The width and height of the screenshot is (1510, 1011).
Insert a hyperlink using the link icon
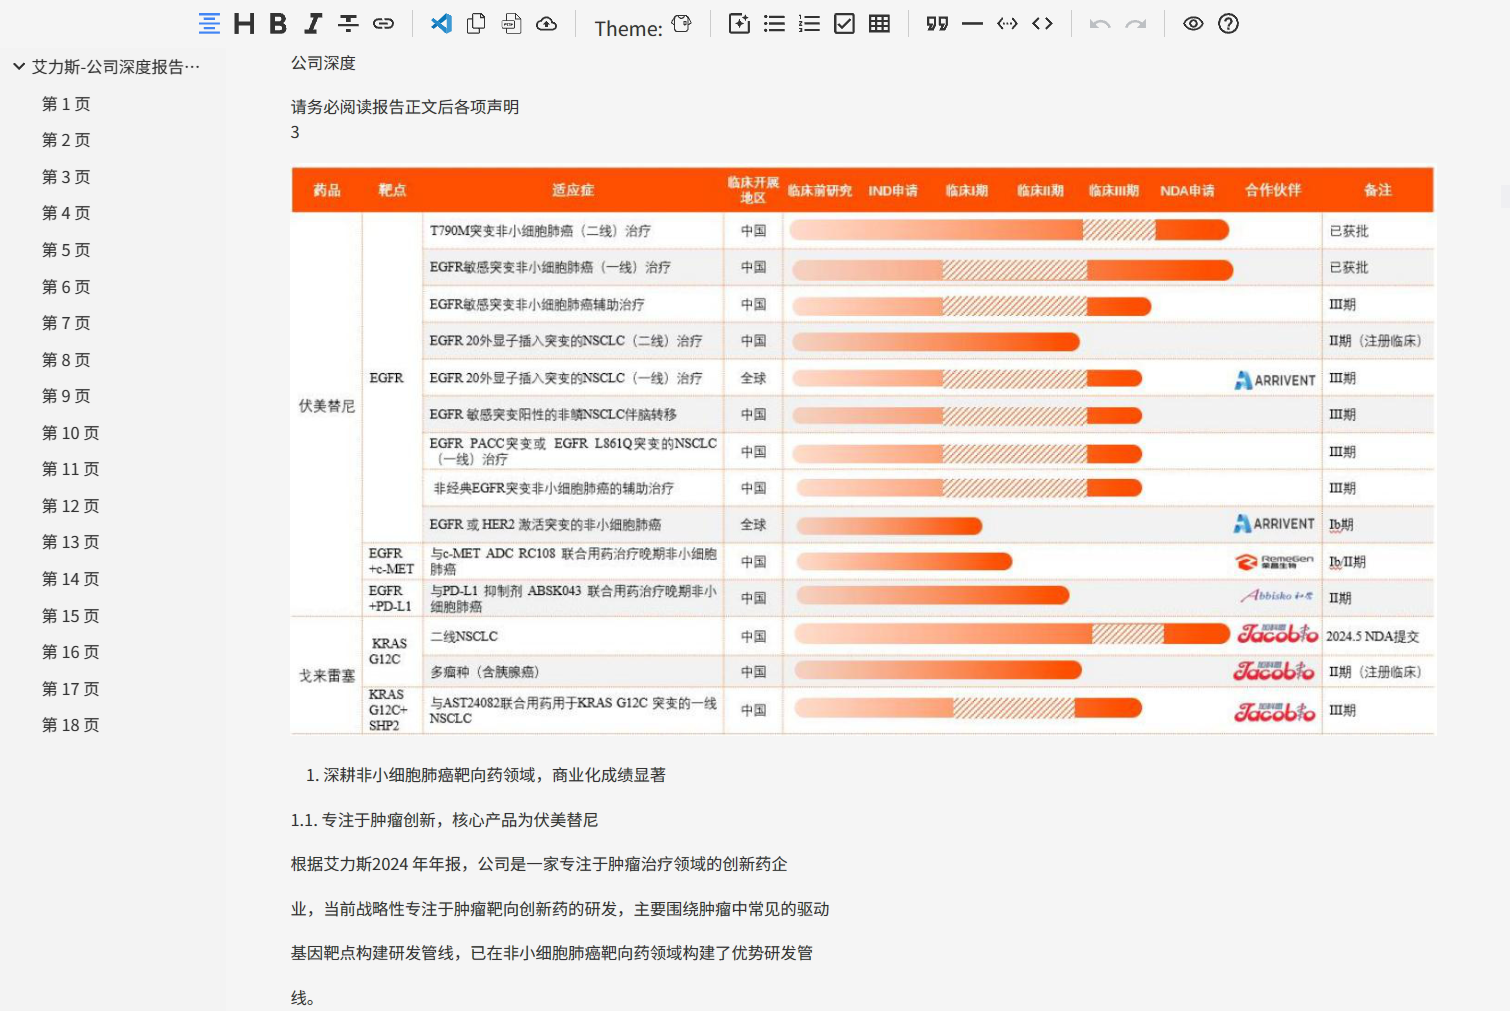[x=384, y=24]
